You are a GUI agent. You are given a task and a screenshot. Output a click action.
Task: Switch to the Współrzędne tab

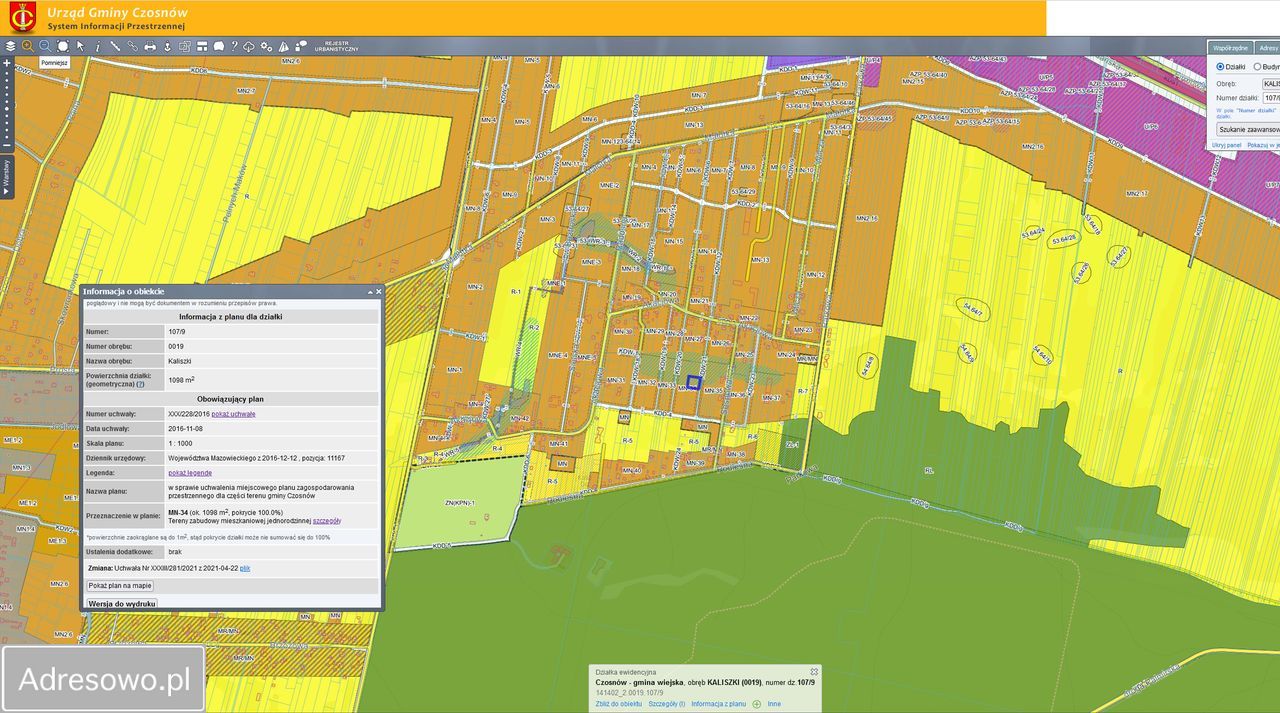coord(1230,47)
